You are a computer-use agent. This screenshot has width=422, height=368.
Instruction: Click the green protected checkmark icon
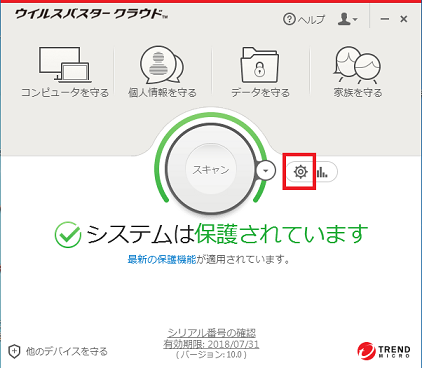[x=68, y=235]
